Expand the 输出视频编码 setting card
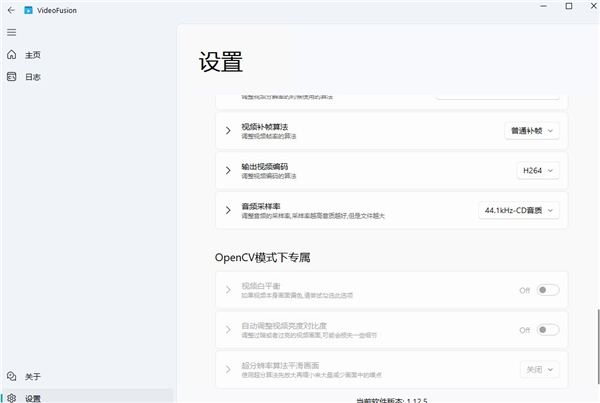This screenshot has height=403, width=600. 228,171
